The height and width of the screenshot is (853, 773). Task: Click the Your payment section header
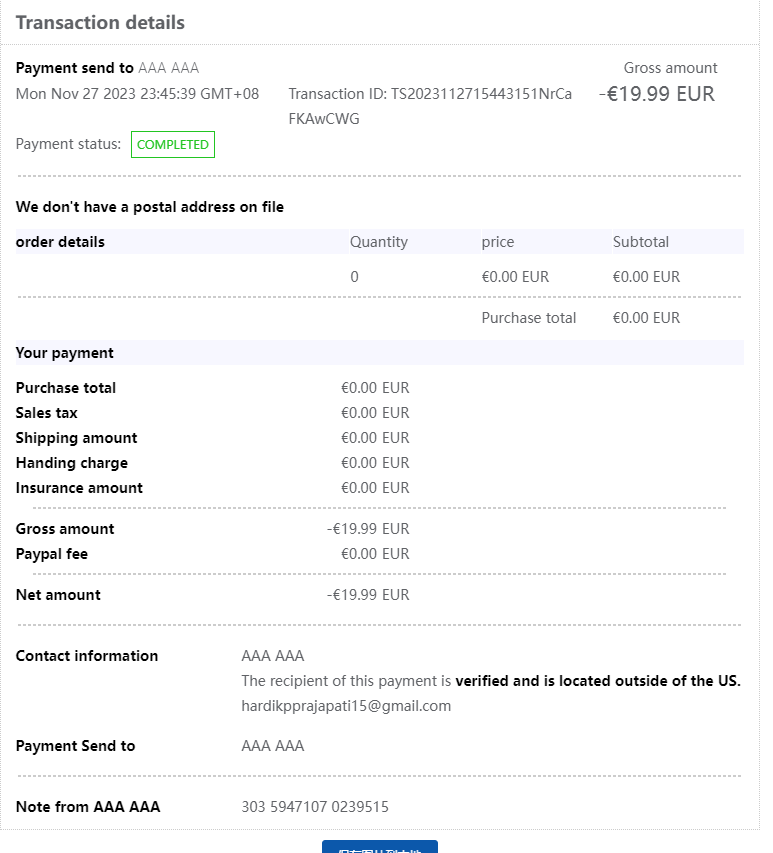click(x=65, y=353)
